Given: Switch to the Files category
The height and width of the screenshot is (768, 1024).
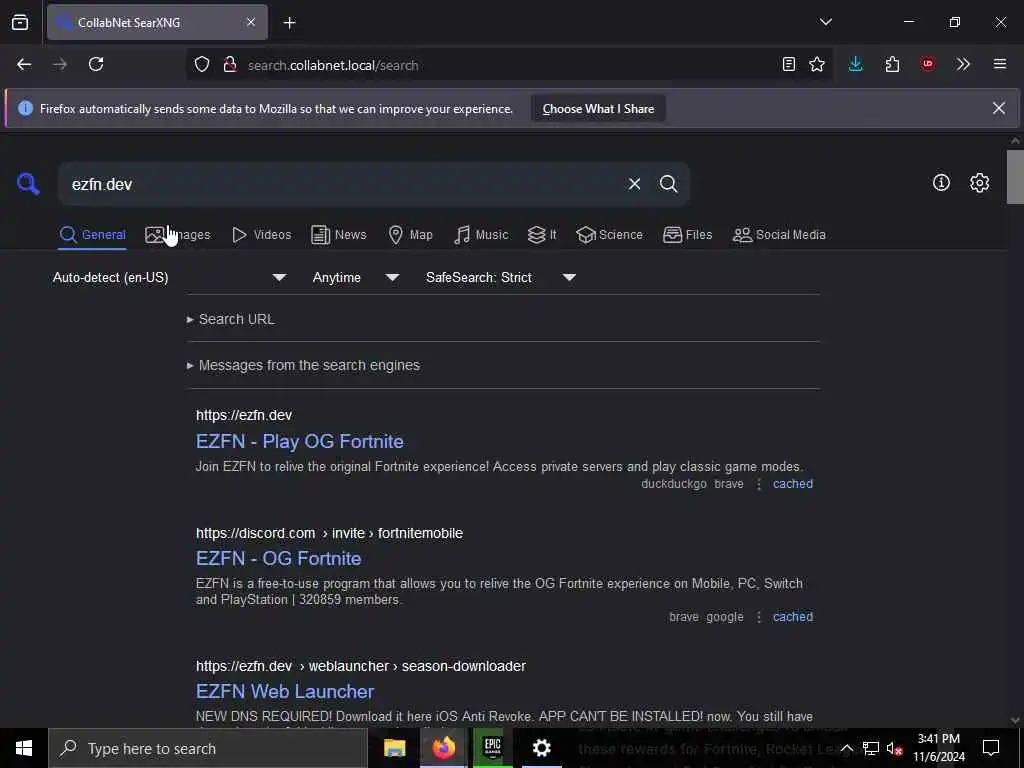Looking at the screenshot, I should 687,234.
